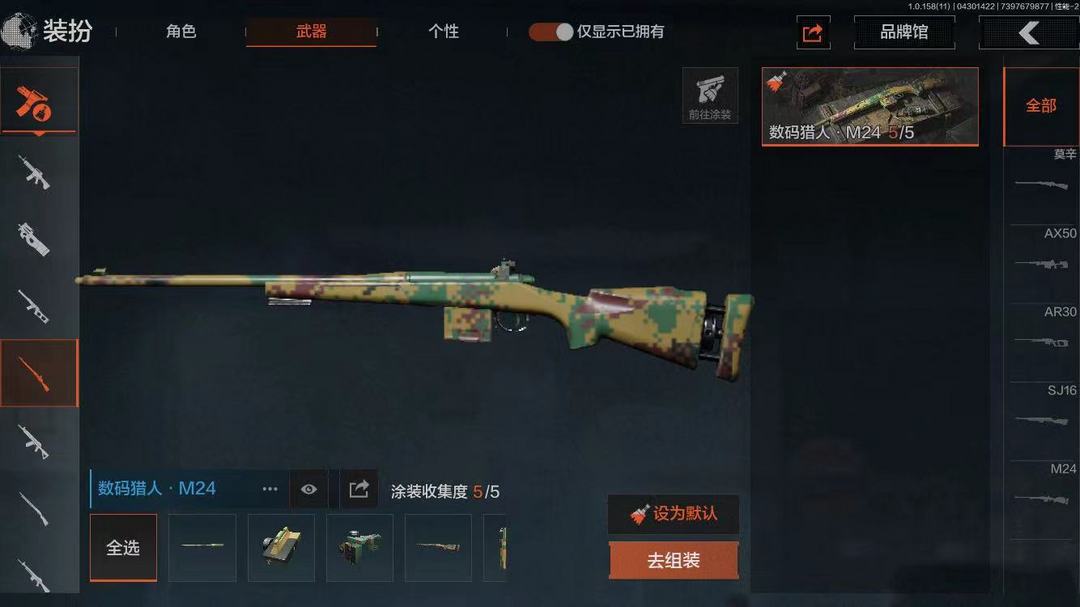
Task: Toggle skin preview with the eye icon
Action: tap(309, 489)
